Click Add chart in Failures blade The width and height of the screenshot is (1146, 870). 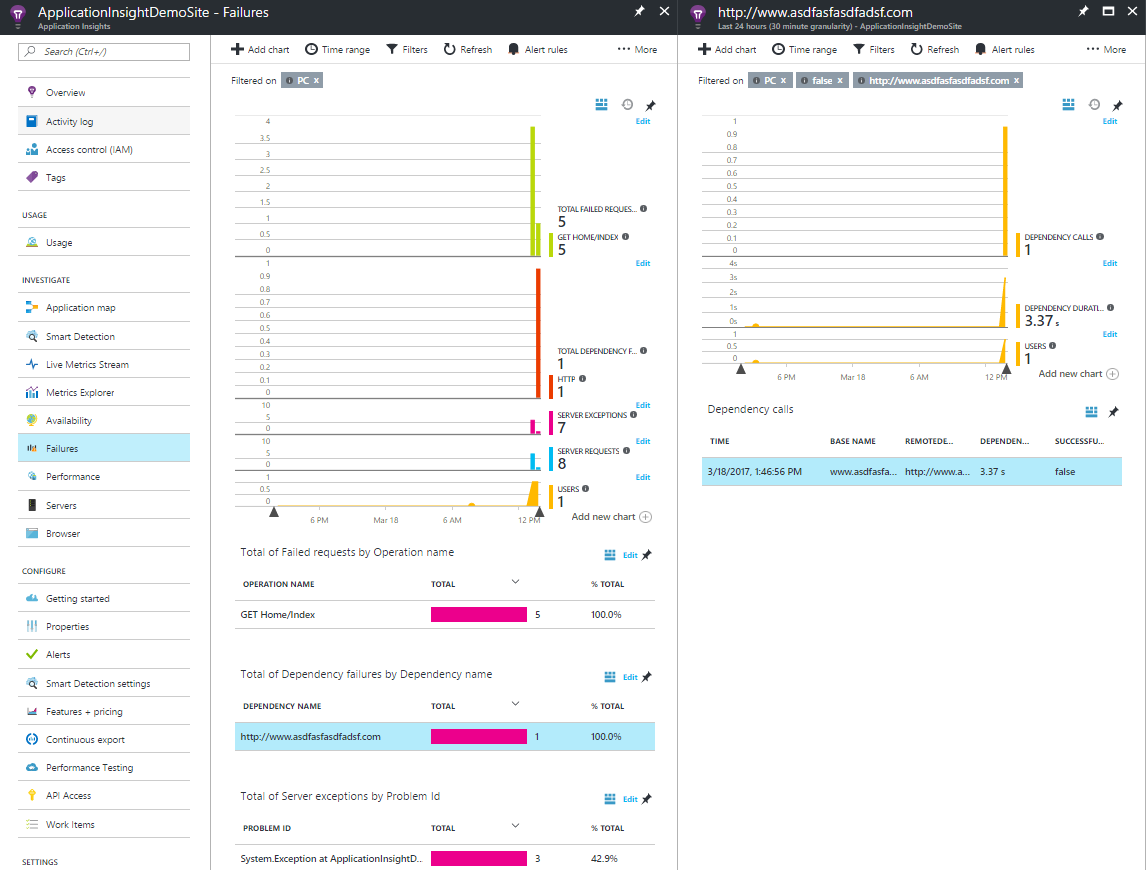(x=260, y=50)
